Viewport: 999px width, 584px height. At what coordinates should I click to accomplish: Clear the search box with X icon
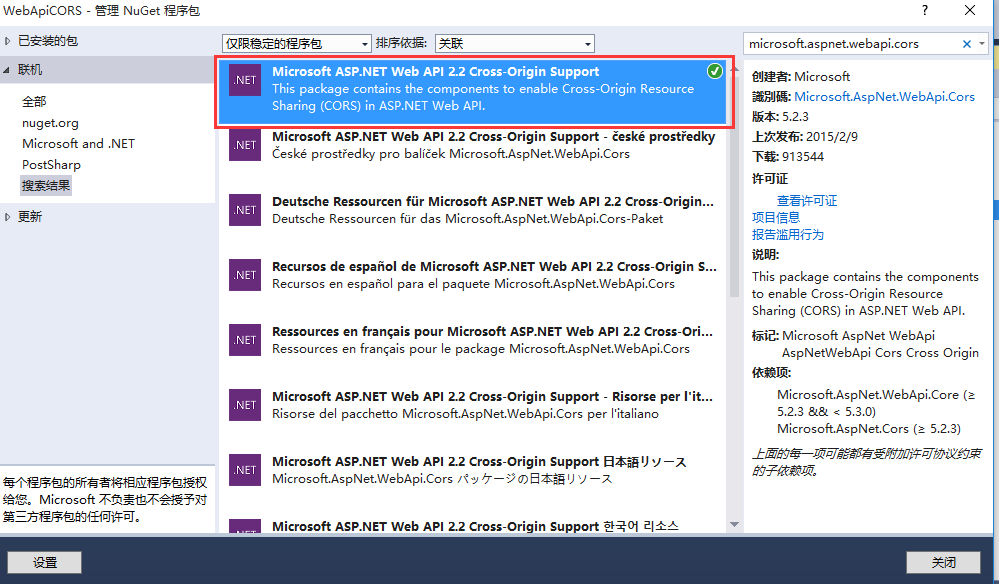(x=967, y=44)
